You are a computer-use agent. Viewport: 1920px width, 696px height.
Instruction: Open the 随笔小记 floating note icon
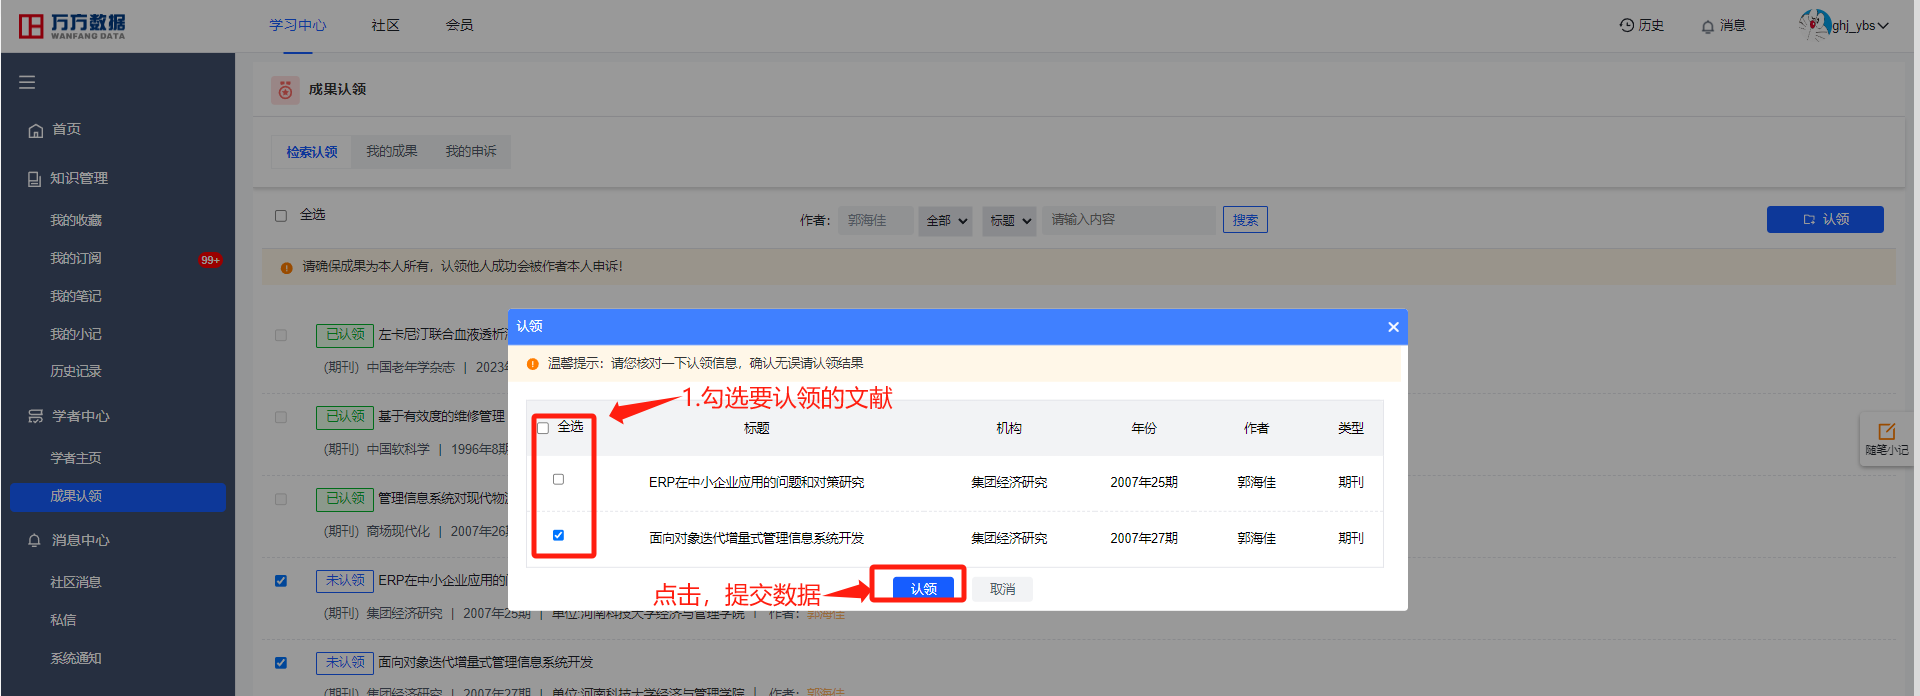pyautogui.click(x=1886, y=438)
